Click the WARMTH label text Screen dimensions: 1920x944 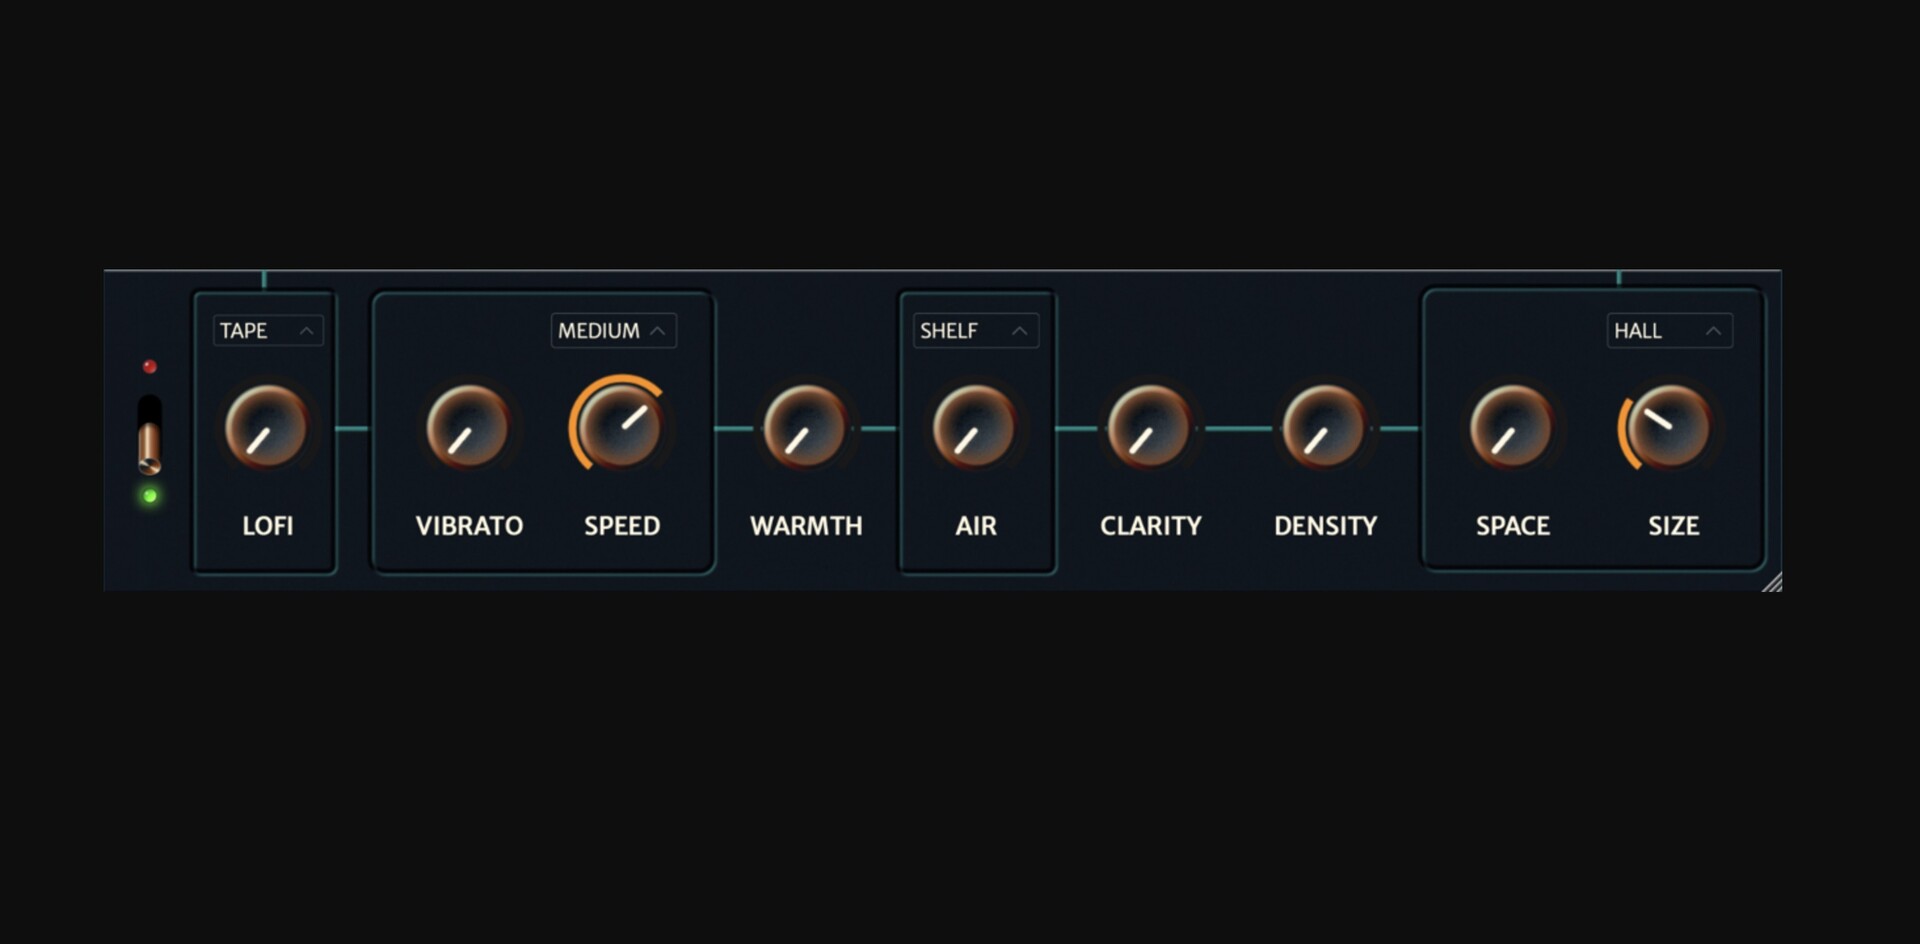coord(806,526)
